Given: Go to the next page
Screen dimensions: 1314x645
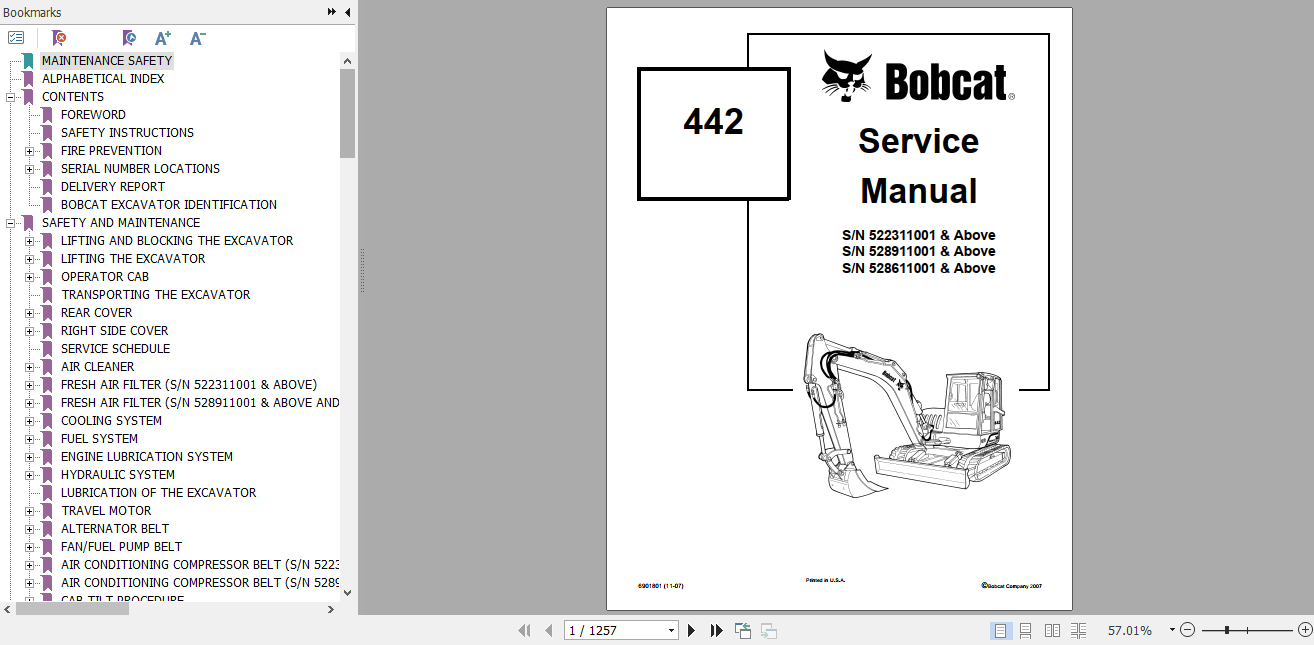Looking at the screenshot, I should [x=691, y=630].
